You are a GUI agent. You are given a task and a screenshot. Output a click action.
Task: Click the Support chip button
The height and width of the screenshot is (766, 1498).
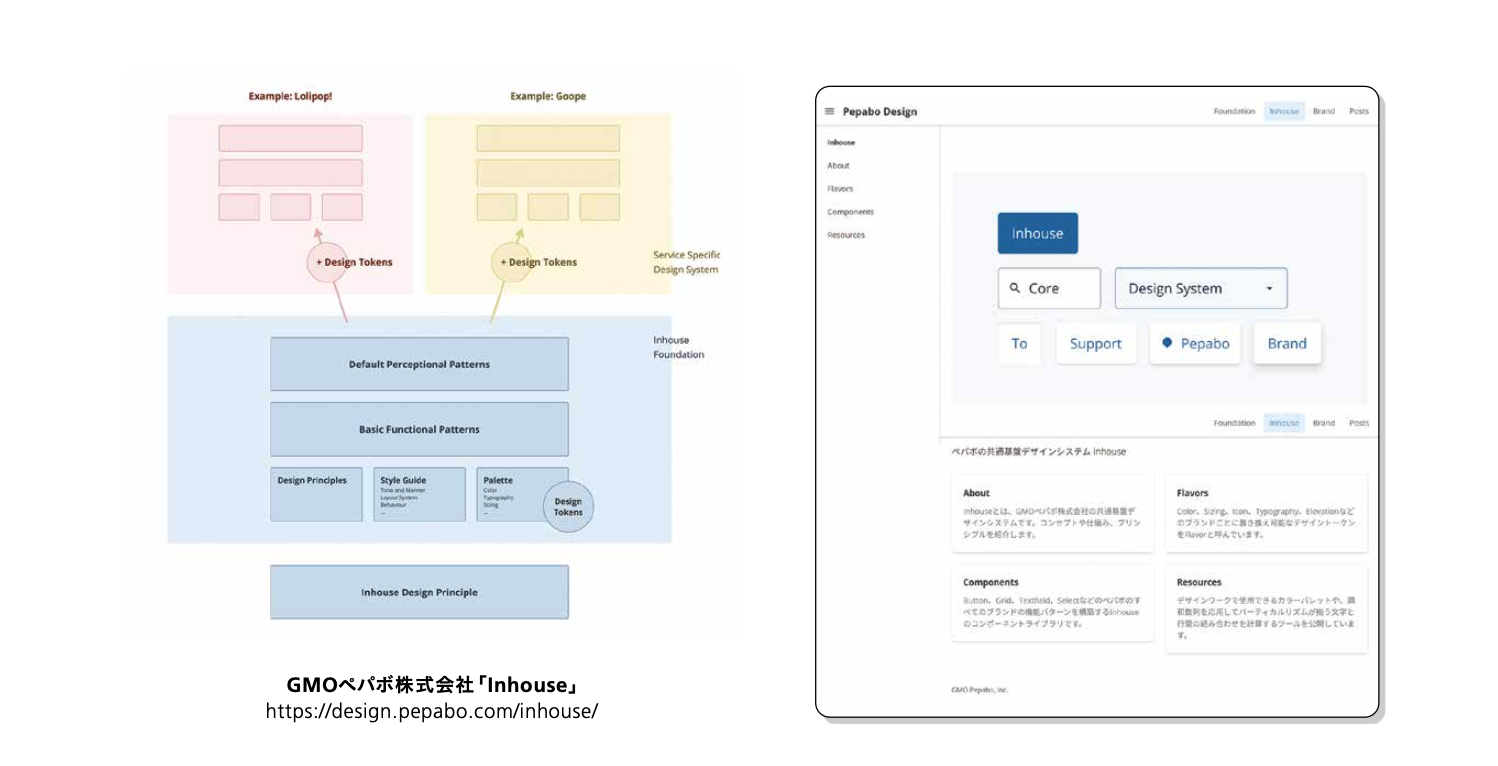tap(1095, 343)
